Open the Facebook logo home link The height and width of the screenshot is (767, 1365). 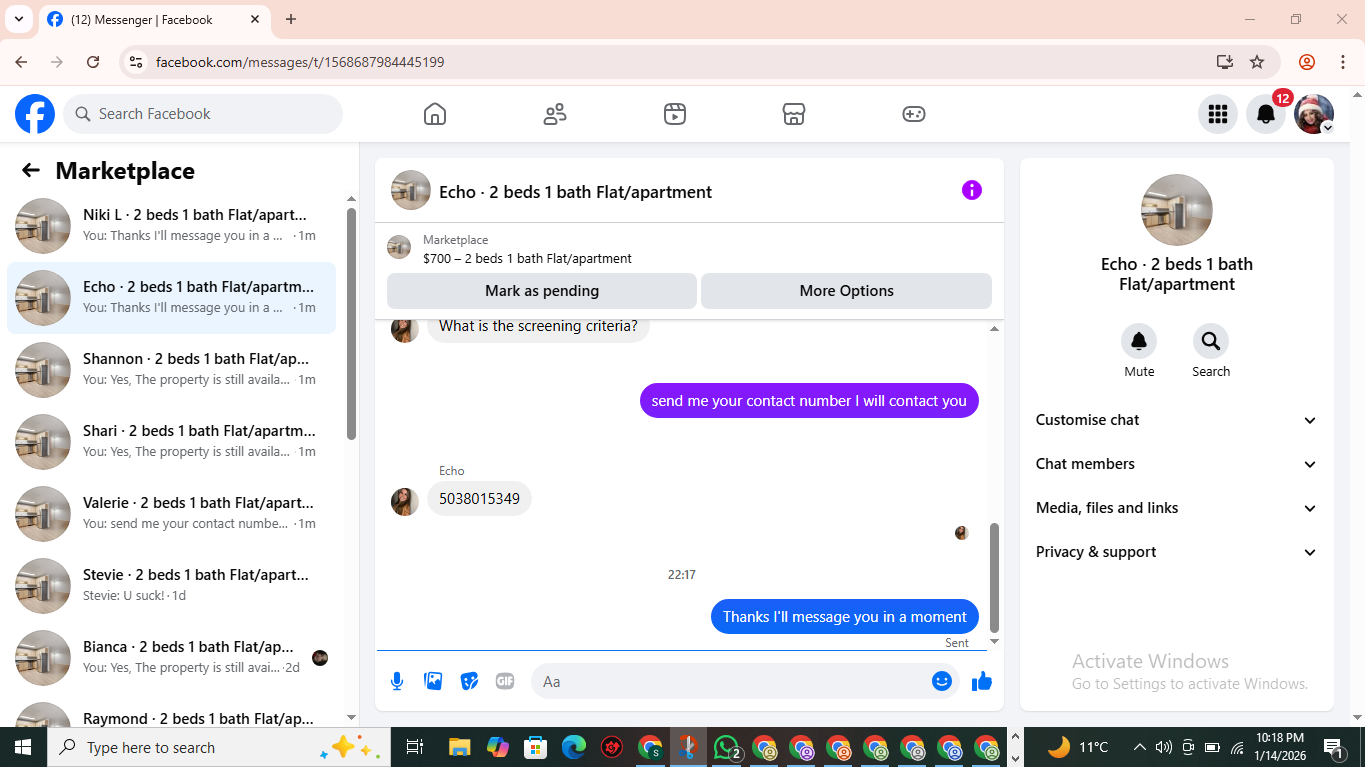(35, 114)
